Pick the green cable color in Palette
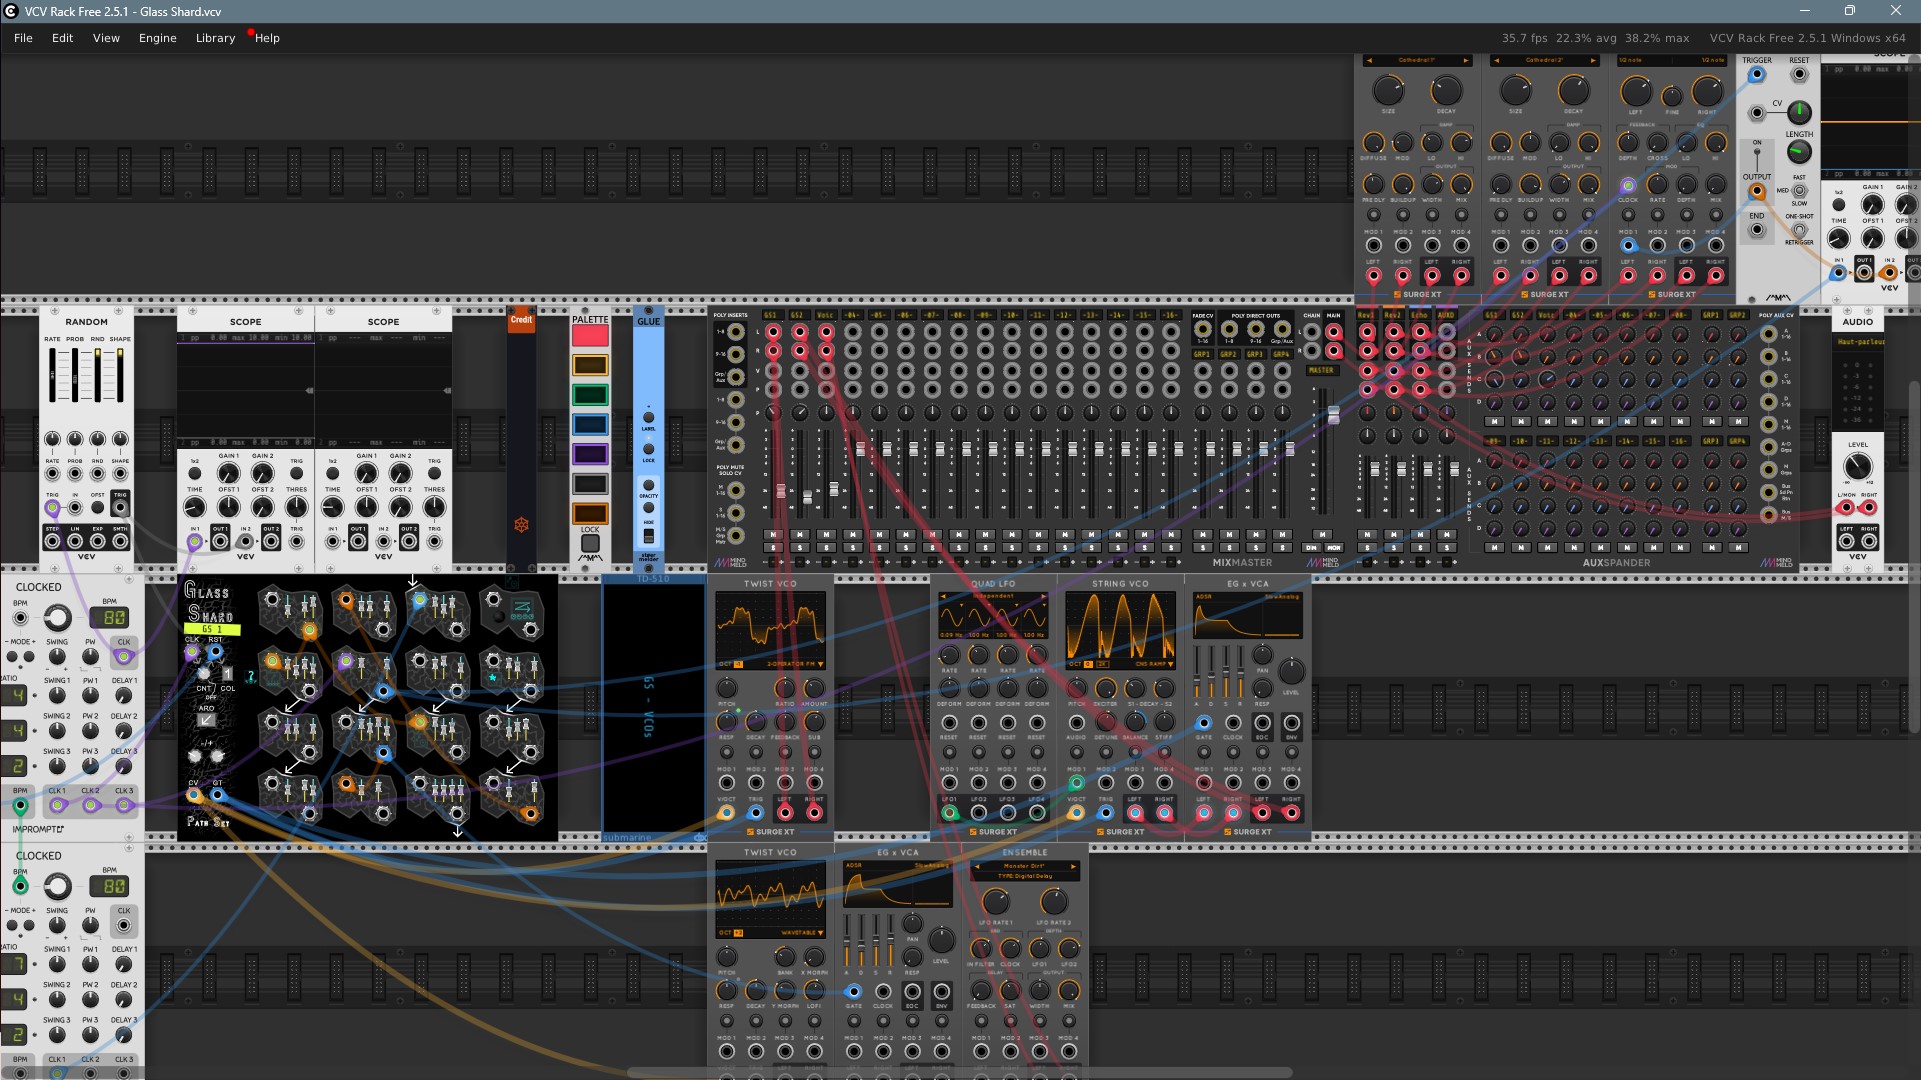1921x1080 pixels. [x=590, y=395]
